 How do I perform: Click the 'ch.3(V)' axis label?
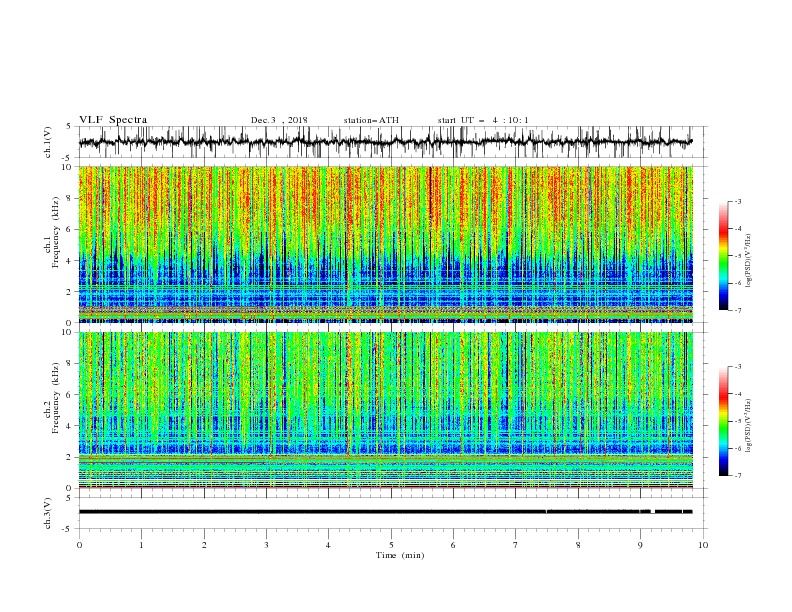click(48, 513)
